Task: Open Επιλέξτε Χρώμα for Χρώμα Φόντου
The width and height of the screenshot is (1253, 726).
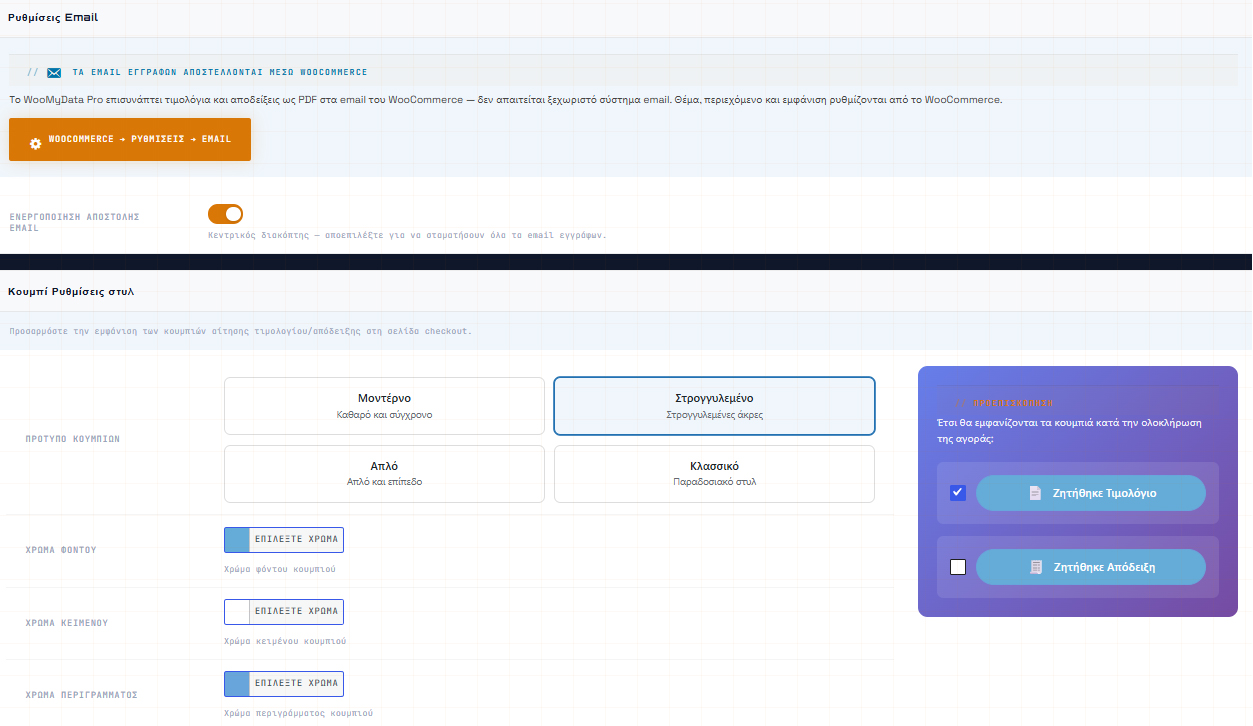Action: click(x=296, y=540)
